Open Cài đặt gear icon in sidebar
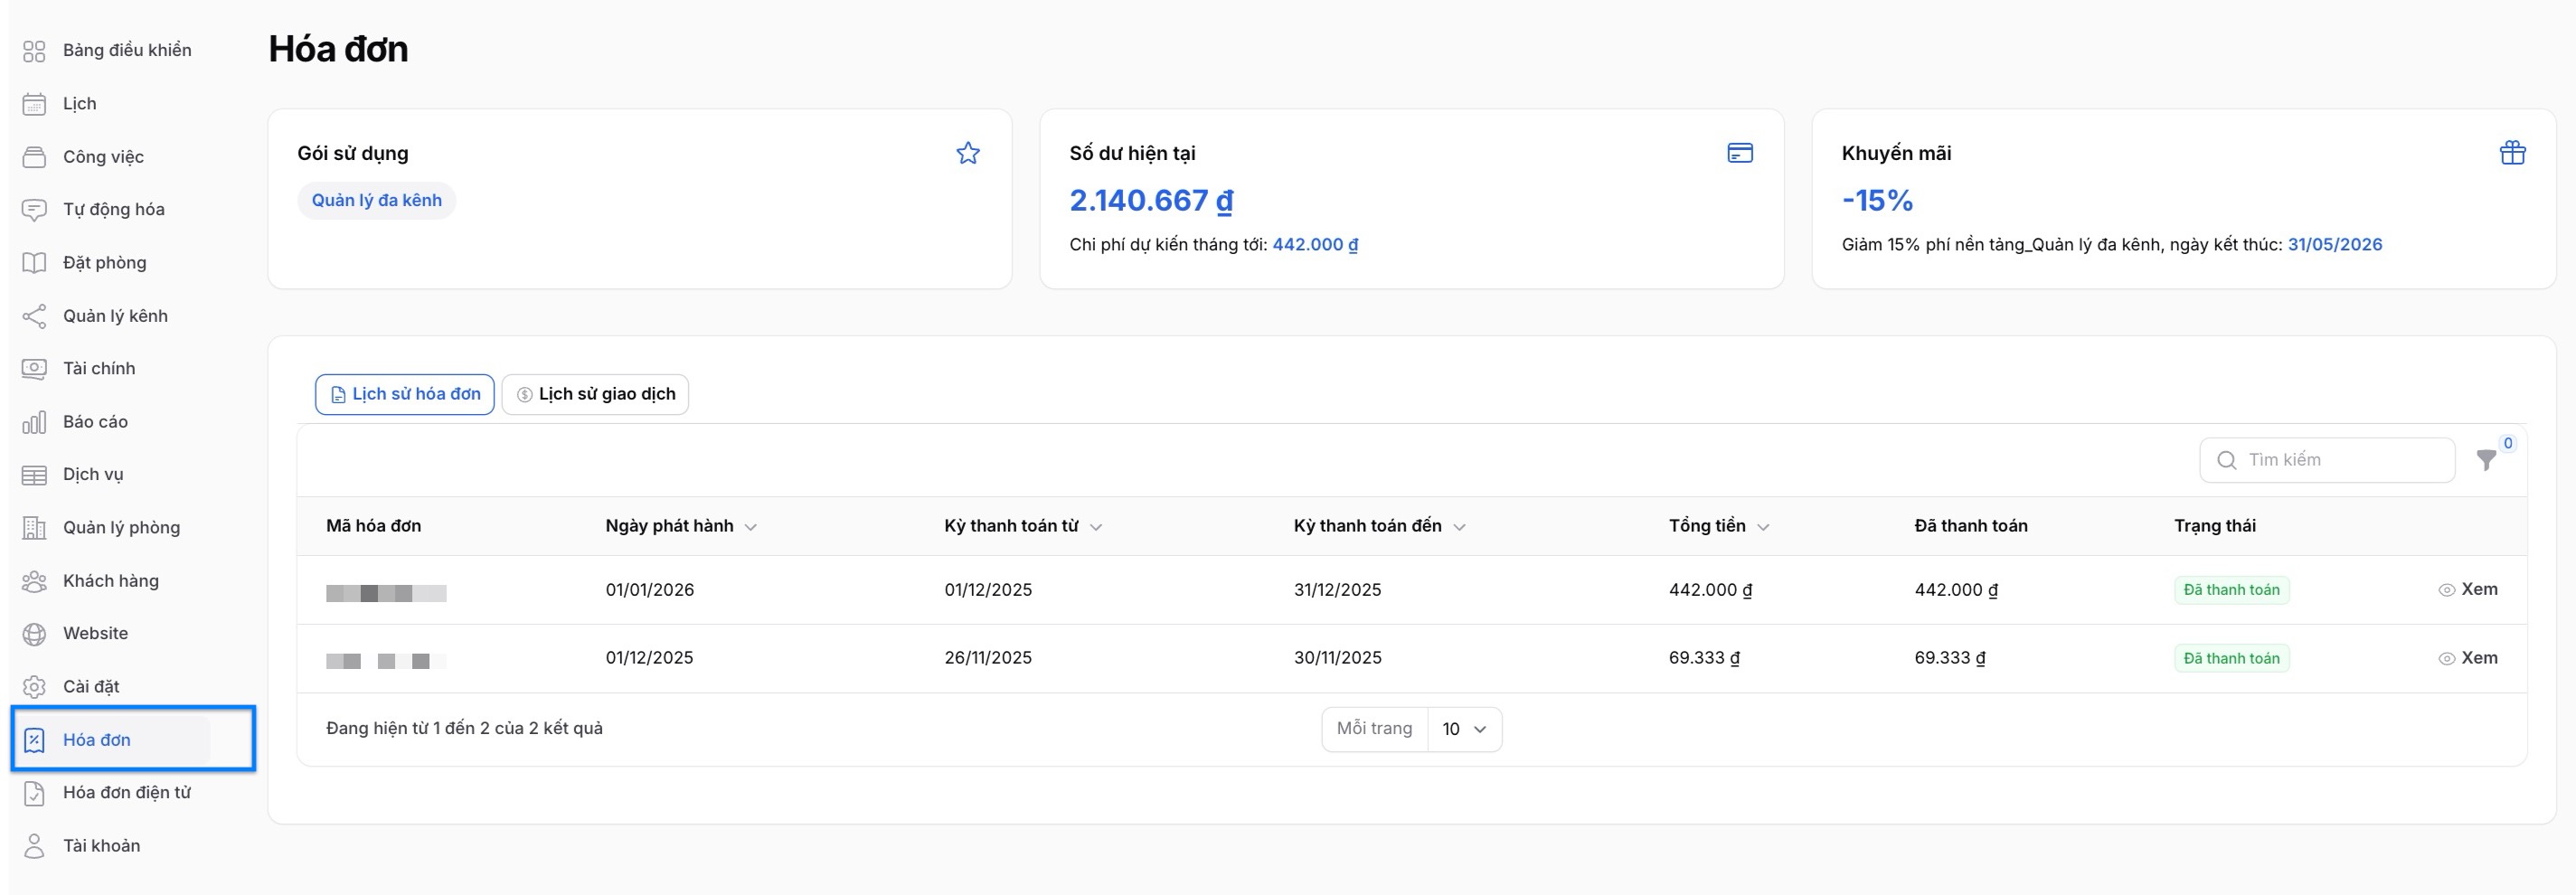 point(34,687)
